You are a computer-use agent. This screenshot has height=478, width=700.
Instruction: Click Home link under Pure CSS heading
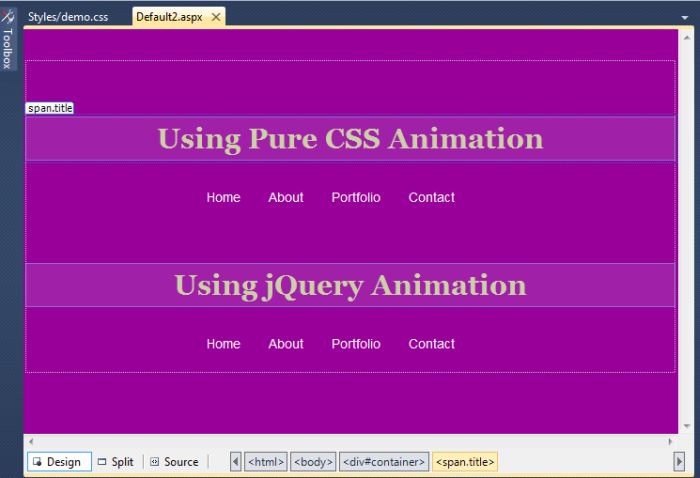point(223,197)
